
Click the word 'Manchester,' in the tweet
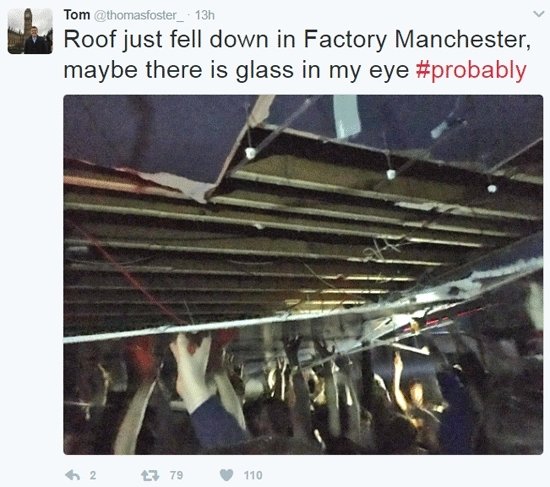tap(463, 39)
